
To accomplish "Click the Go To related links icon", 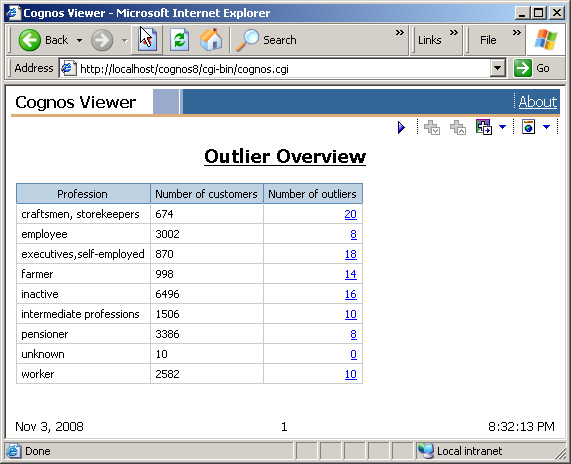I will 484,127.
